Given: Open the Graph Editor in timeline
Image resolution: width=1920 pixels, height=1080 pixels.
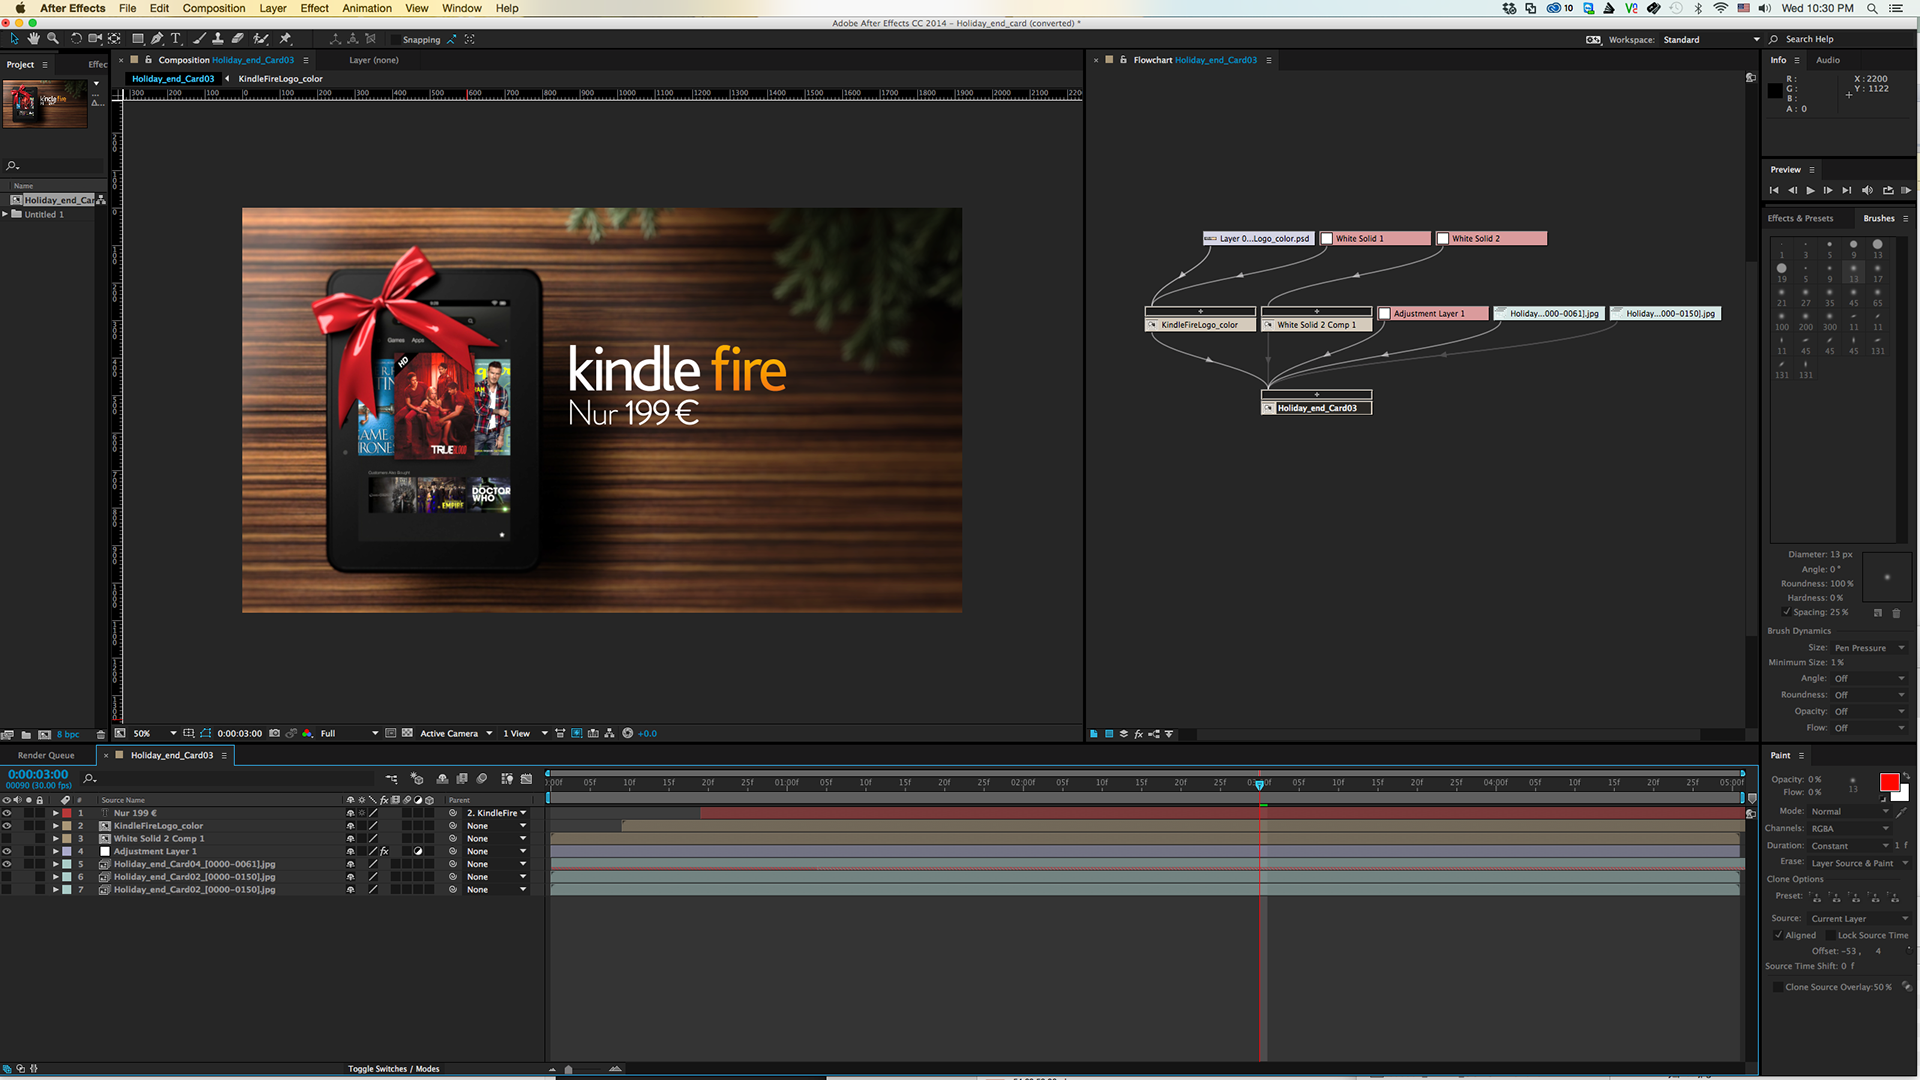Looking at the screenshot, I should (x=526, y=778).
